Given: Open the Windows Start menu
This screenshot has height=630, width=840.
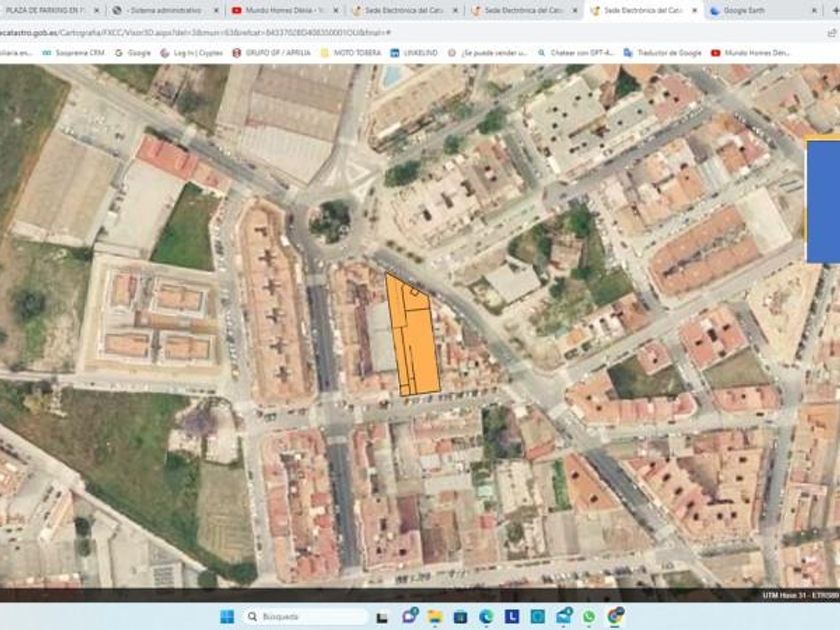Looking at the screenshot, I should pos(227,616).
